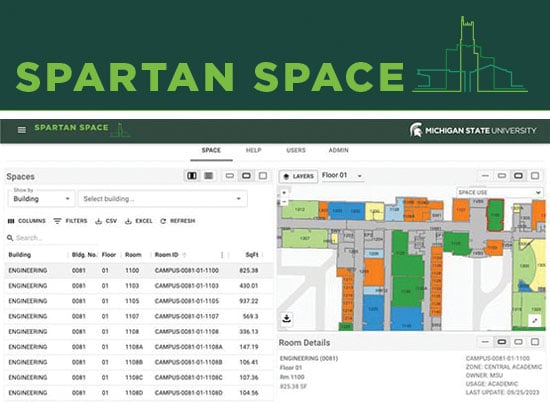The height and width of the screenshot is (410, 550).
Task: Open the Show by Building dropdown
Action: click(x=41, y=199)
